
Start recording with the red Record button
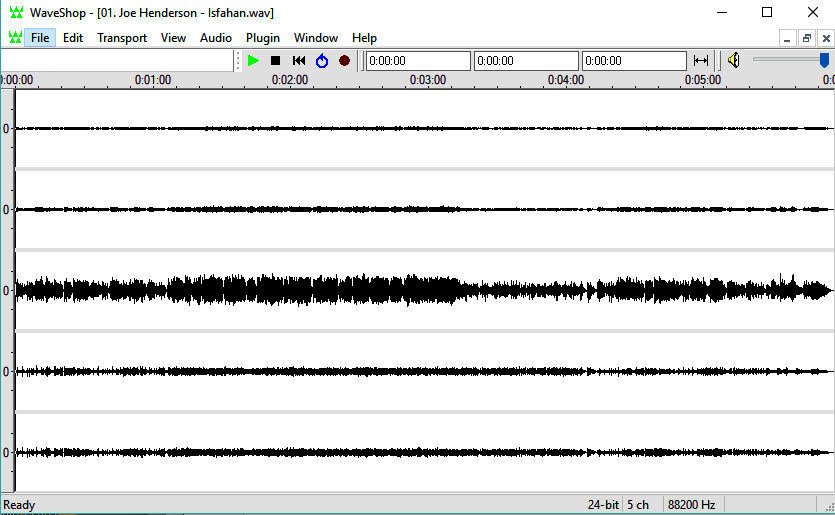coord(345,61)
